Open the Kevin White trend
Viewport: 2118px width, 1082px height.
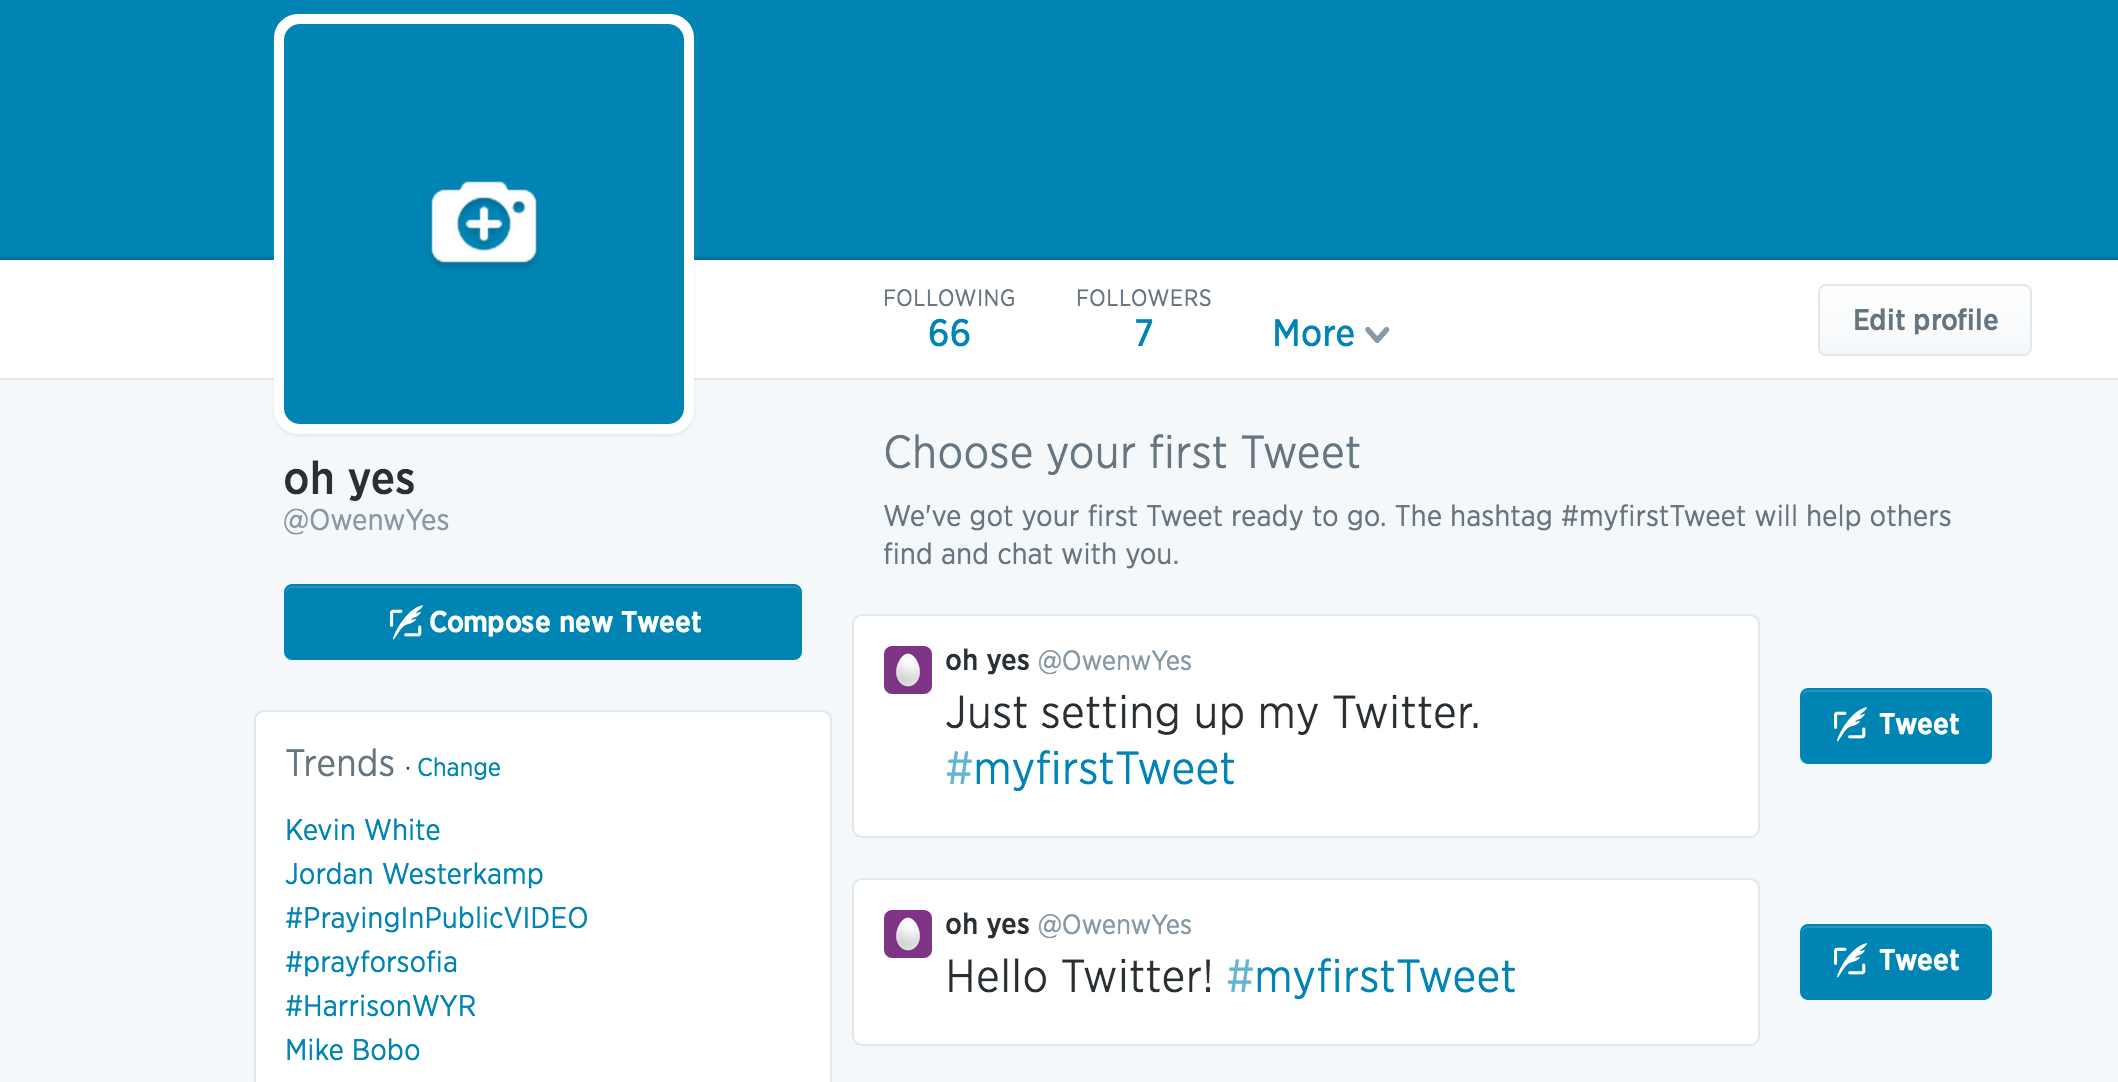363,830
